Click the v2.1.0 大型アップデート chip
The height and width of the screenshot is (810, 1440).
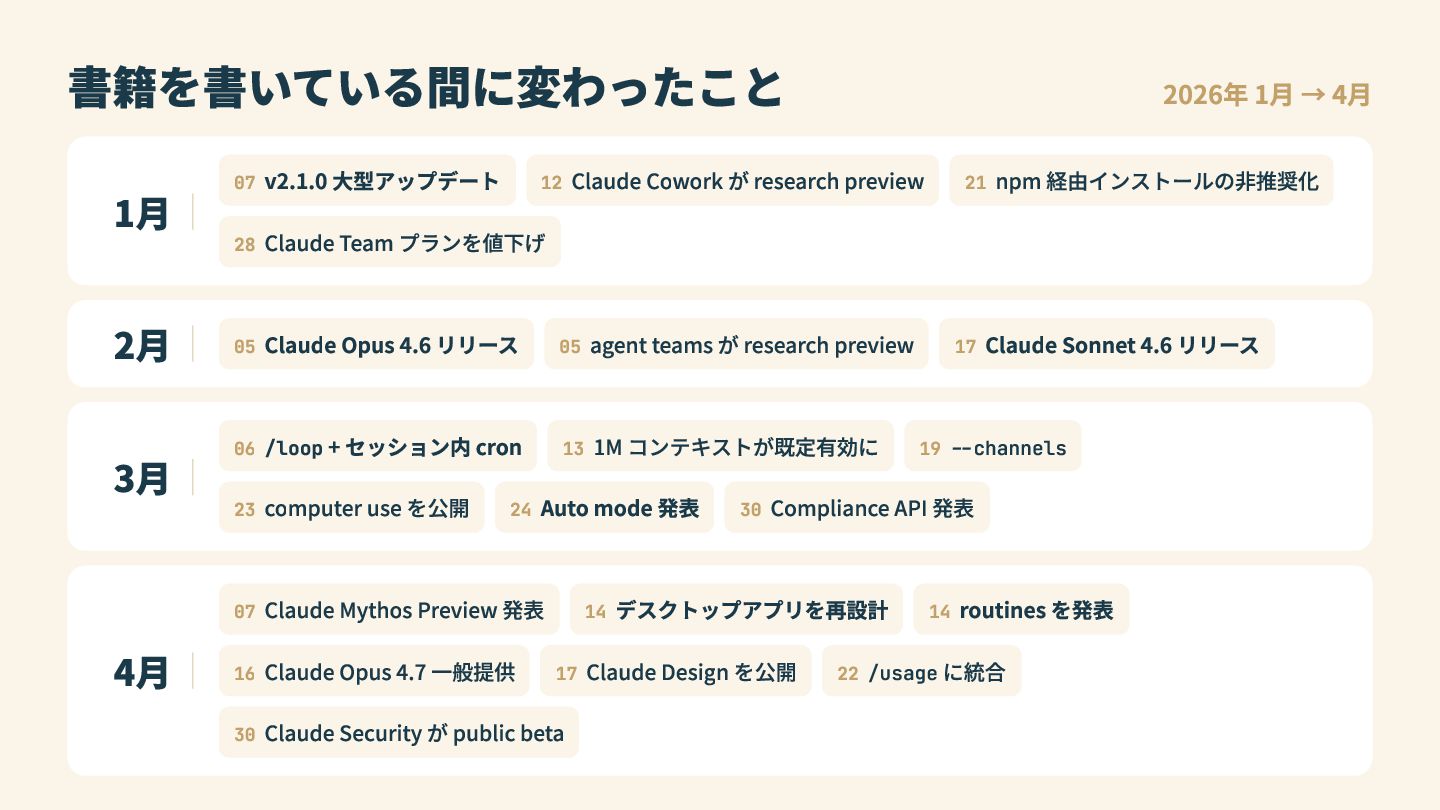point(367,181)
